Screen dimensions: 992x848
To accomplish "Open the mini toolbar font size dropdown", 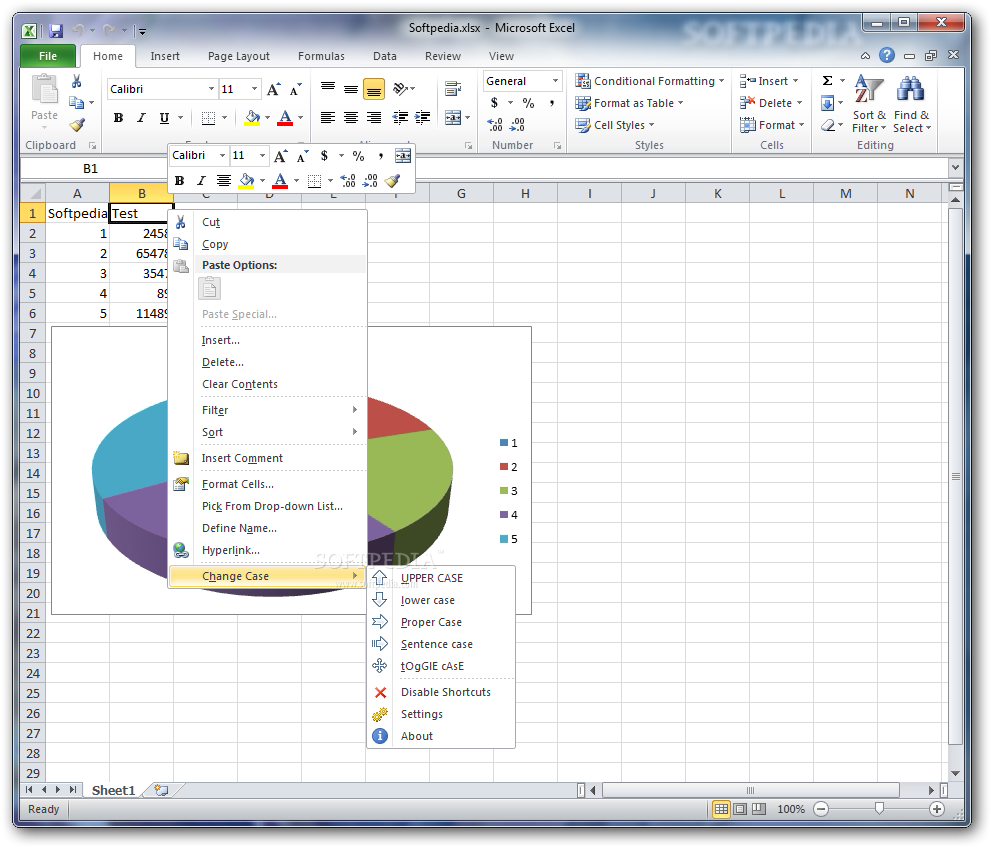I will 262,156.
